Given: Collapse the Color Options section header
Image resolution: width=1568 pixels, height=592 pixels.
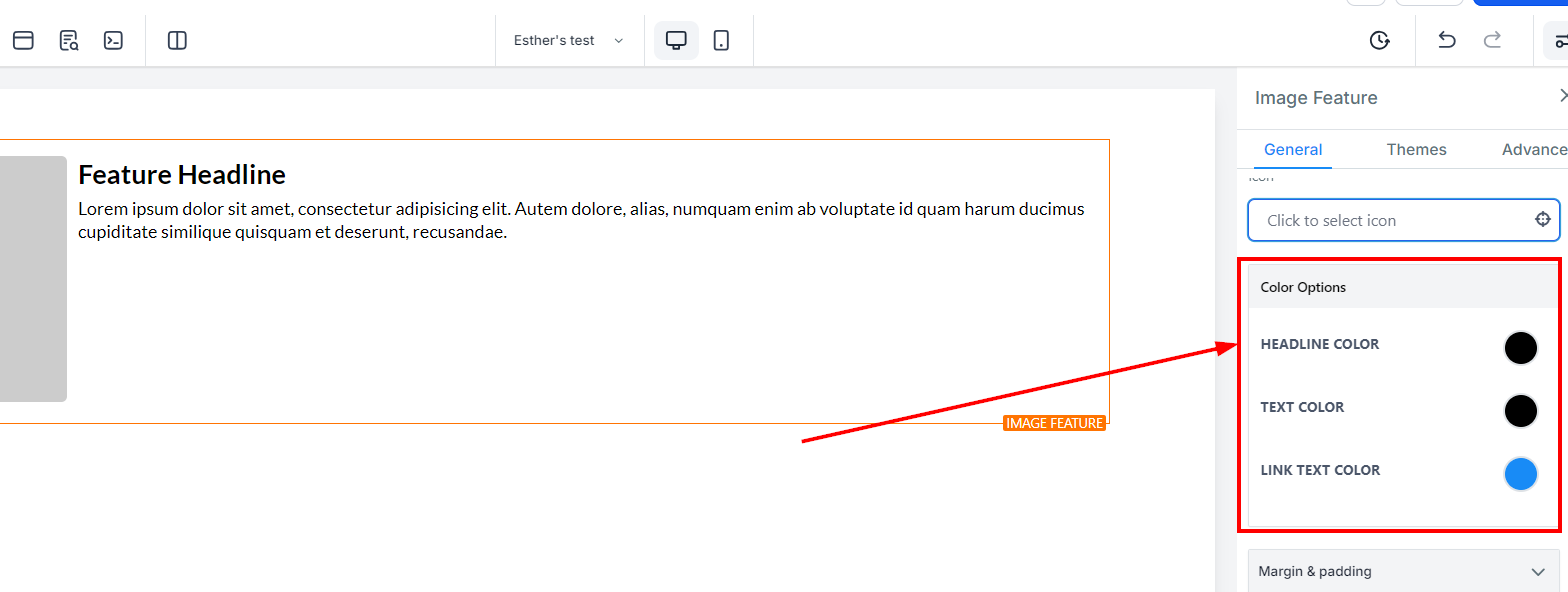Looking at the screenshot, I should click(x=1404, y=287).
